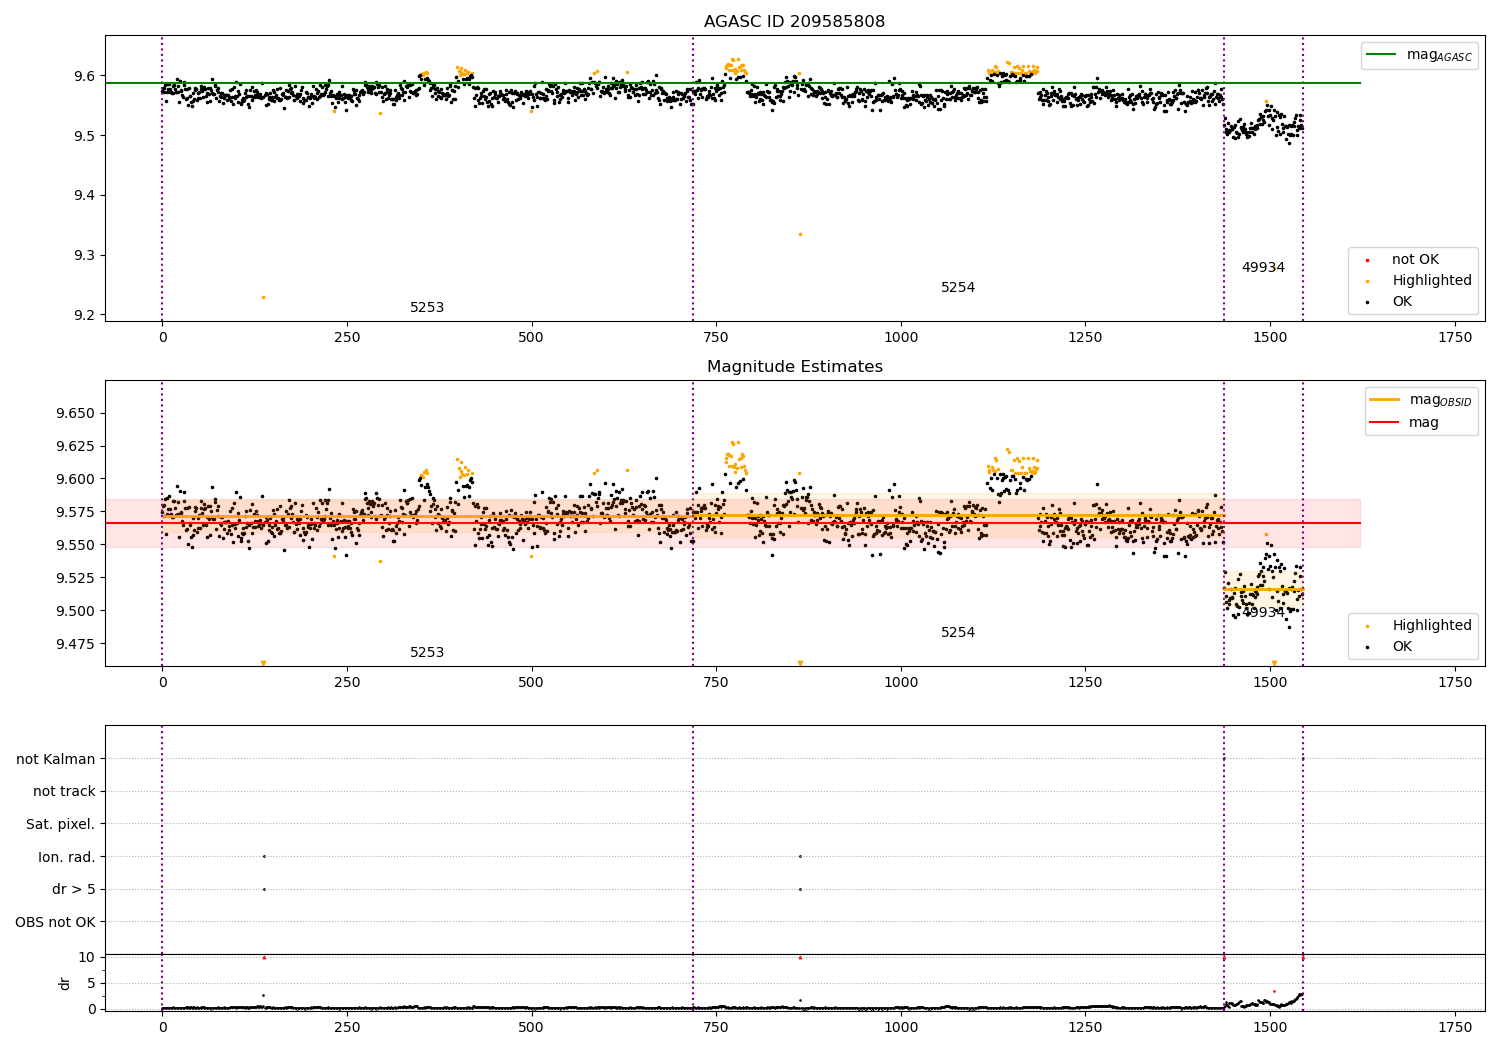The height and width of the screenshot is (1050, 1500).
Task: Click the green line sample in mag AGASC legend
Action: pos(1383,55)
